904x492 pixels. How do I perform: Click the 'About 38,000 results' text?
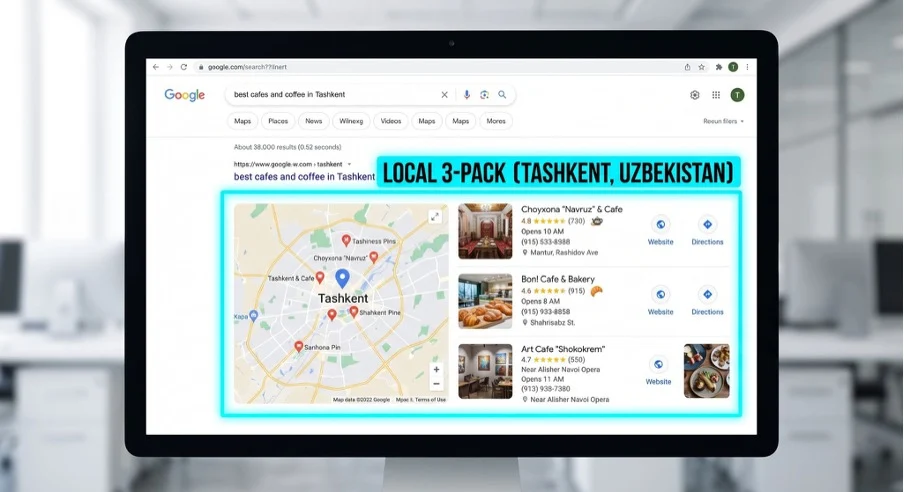point(287,147)
